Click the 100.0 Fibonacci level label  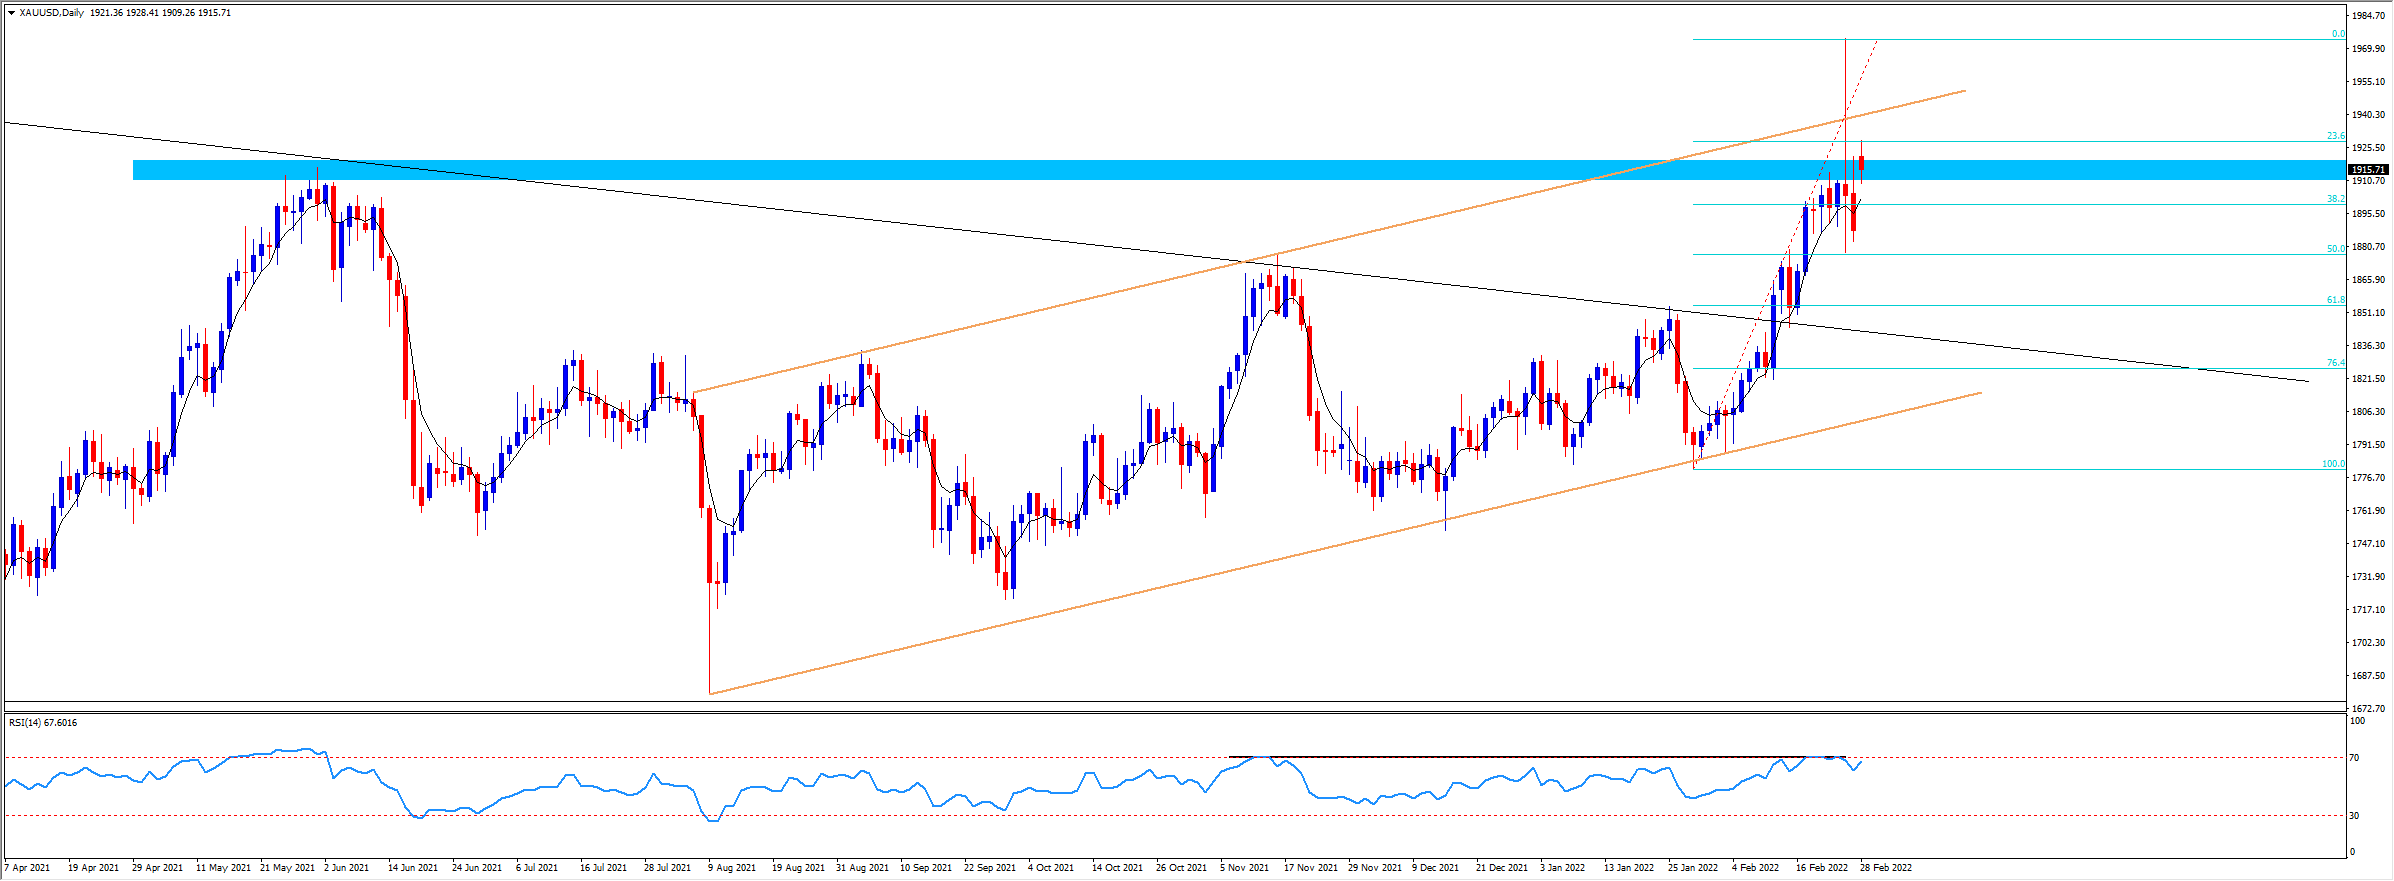(2332, 464)
